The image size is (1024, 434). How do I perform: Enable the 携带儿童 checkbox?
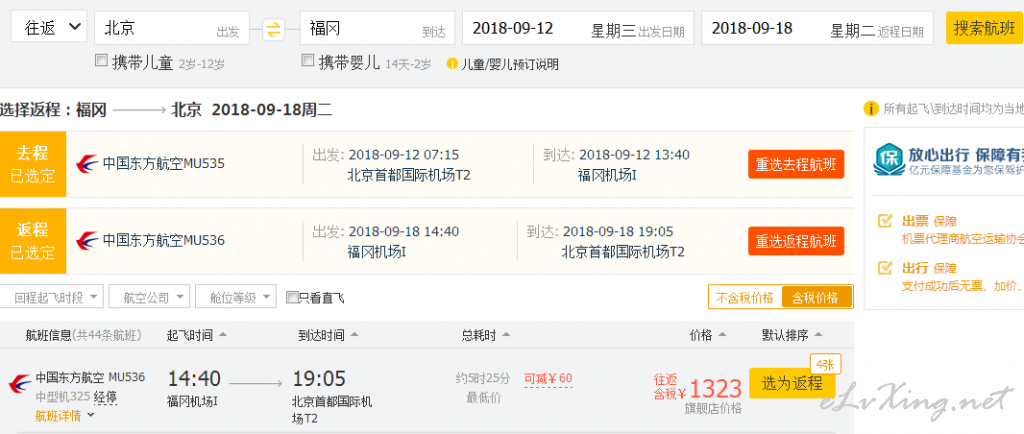(x=101, y=61)
